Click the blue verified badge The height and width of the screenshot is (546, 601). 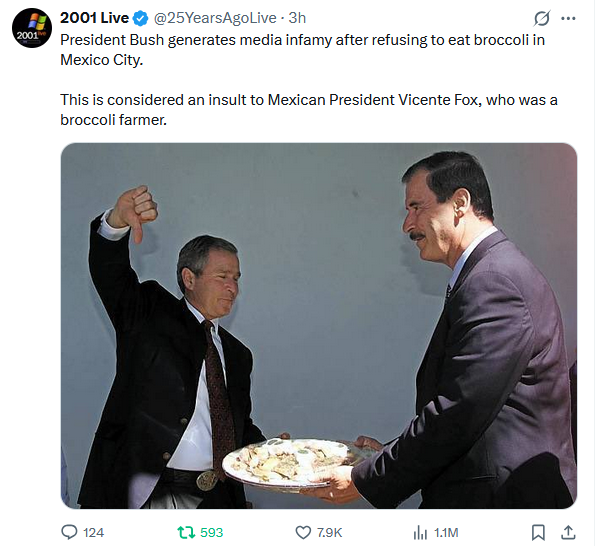click(140, 18)
